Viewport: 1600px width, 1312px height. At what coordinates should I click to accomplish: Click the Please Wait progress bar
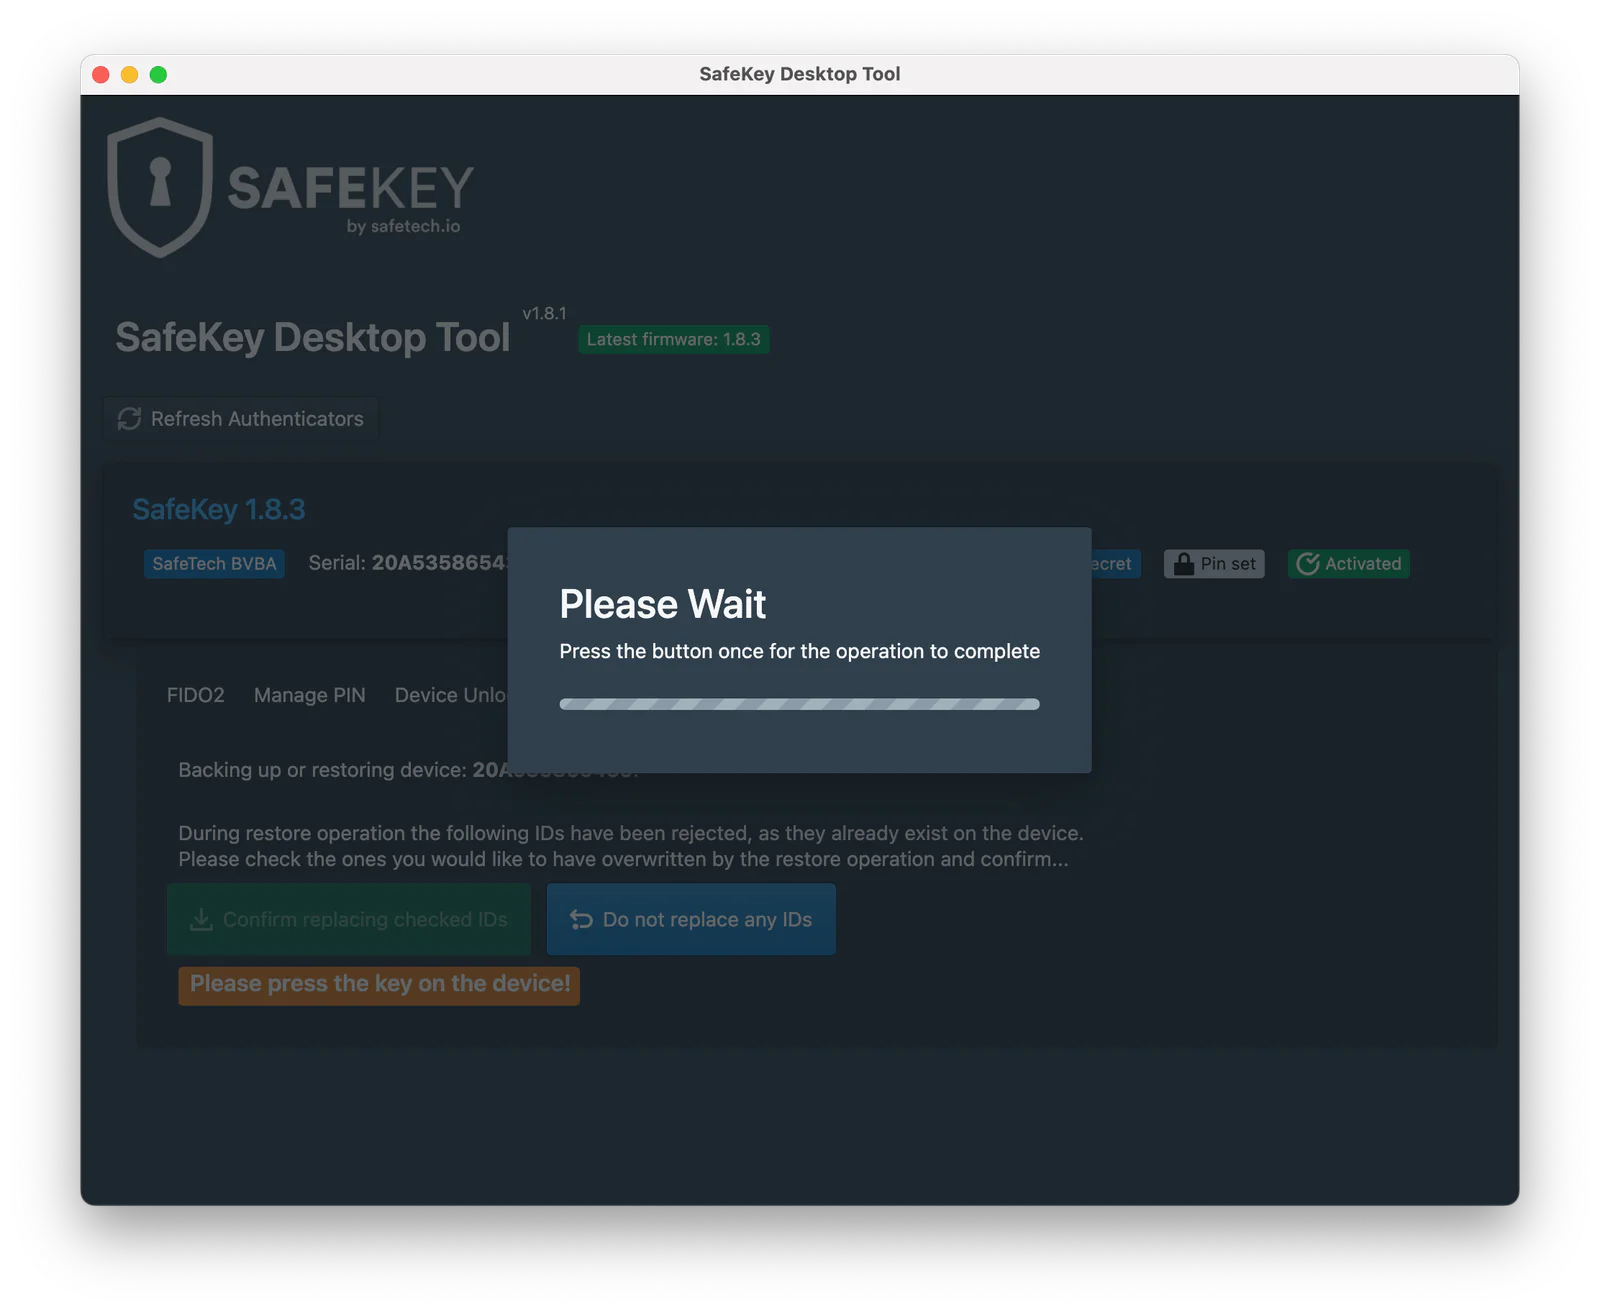[x=800, y=704]
